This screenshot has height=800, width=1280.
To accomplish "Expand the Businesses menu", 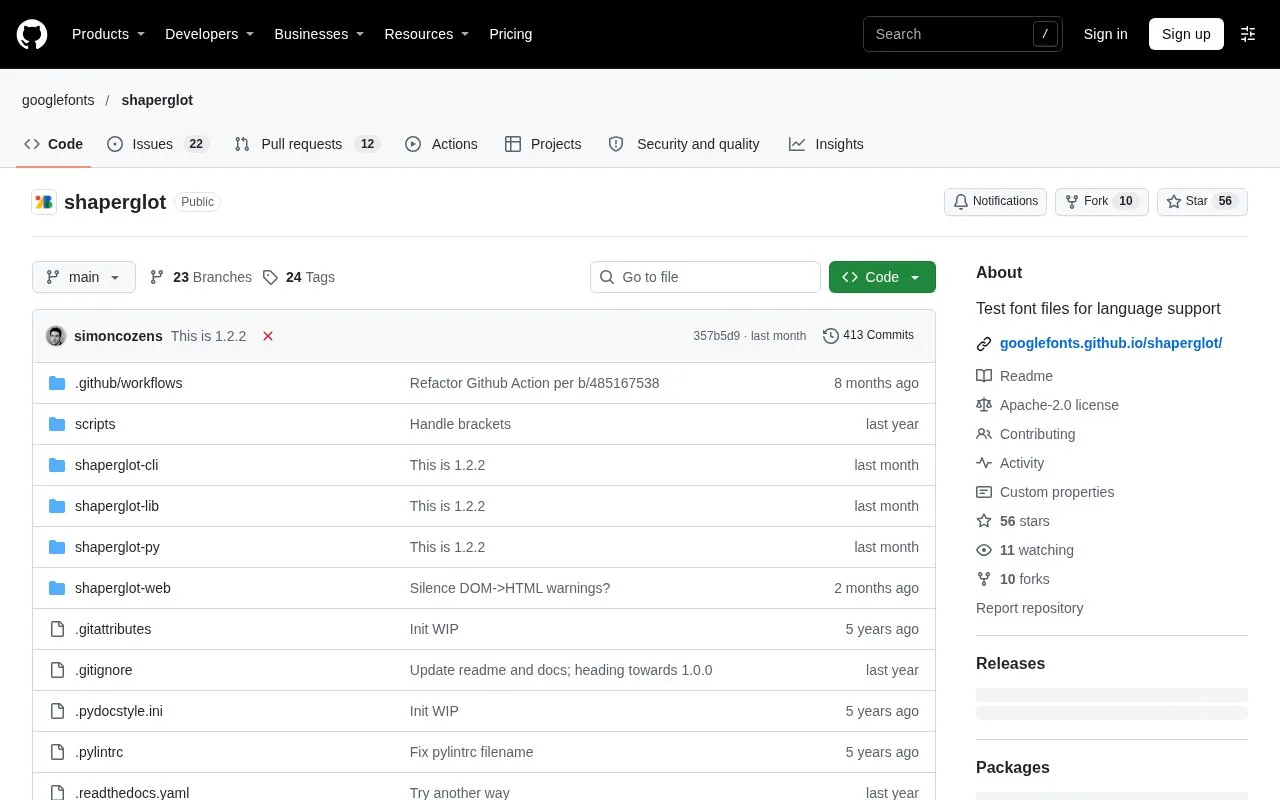I will [319, 34].
